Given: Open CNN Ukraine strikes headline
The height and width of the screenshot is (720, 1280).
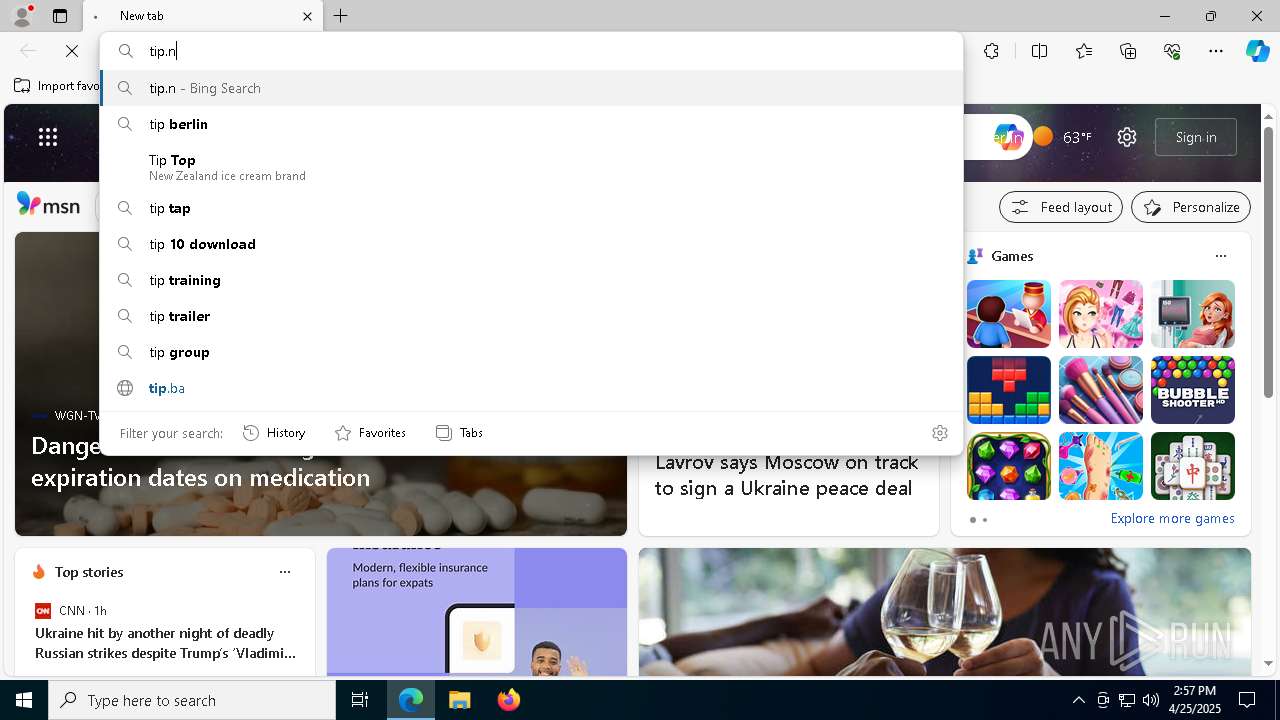Looking at the screenshot, I should (165, 643).
